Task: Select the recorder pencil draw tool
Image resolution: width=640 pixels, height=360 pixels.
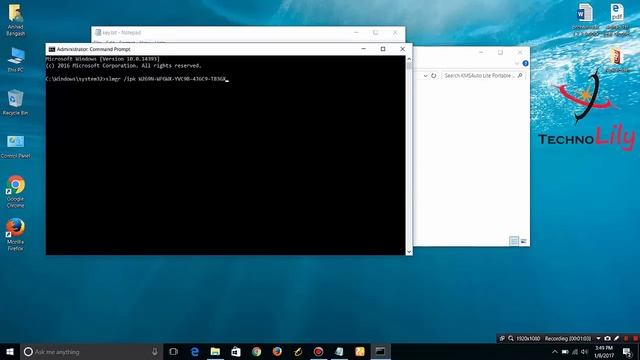Action: (x=616, y=338)
